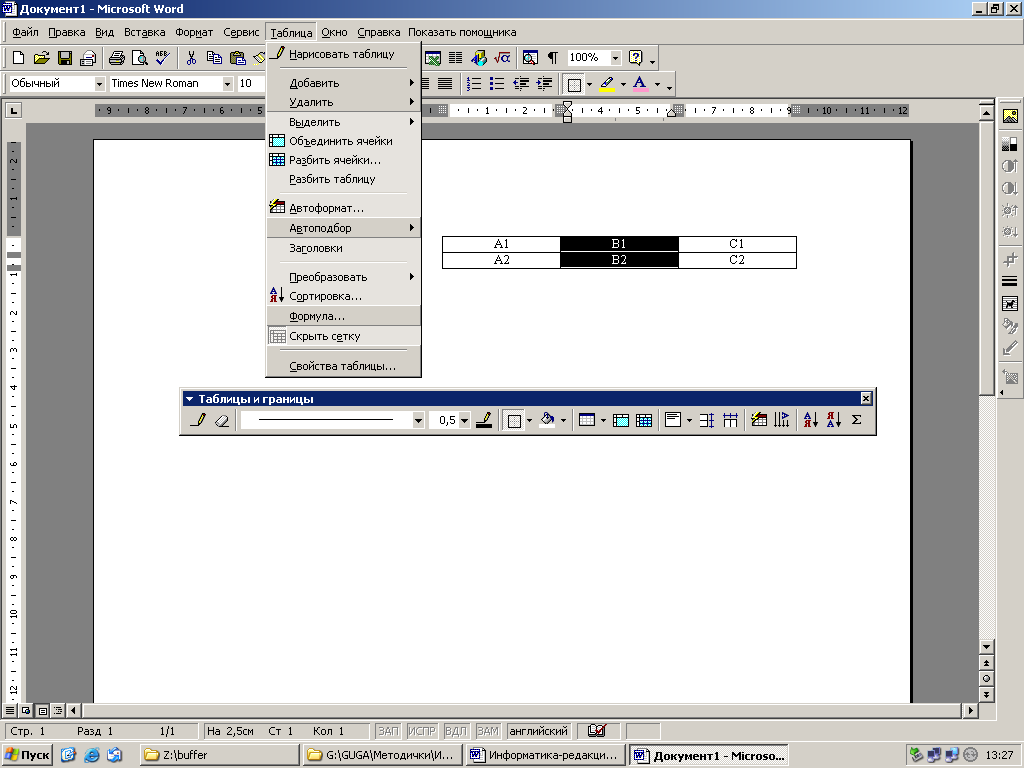Expand the Автоподбор submenu

click(344, 228)
